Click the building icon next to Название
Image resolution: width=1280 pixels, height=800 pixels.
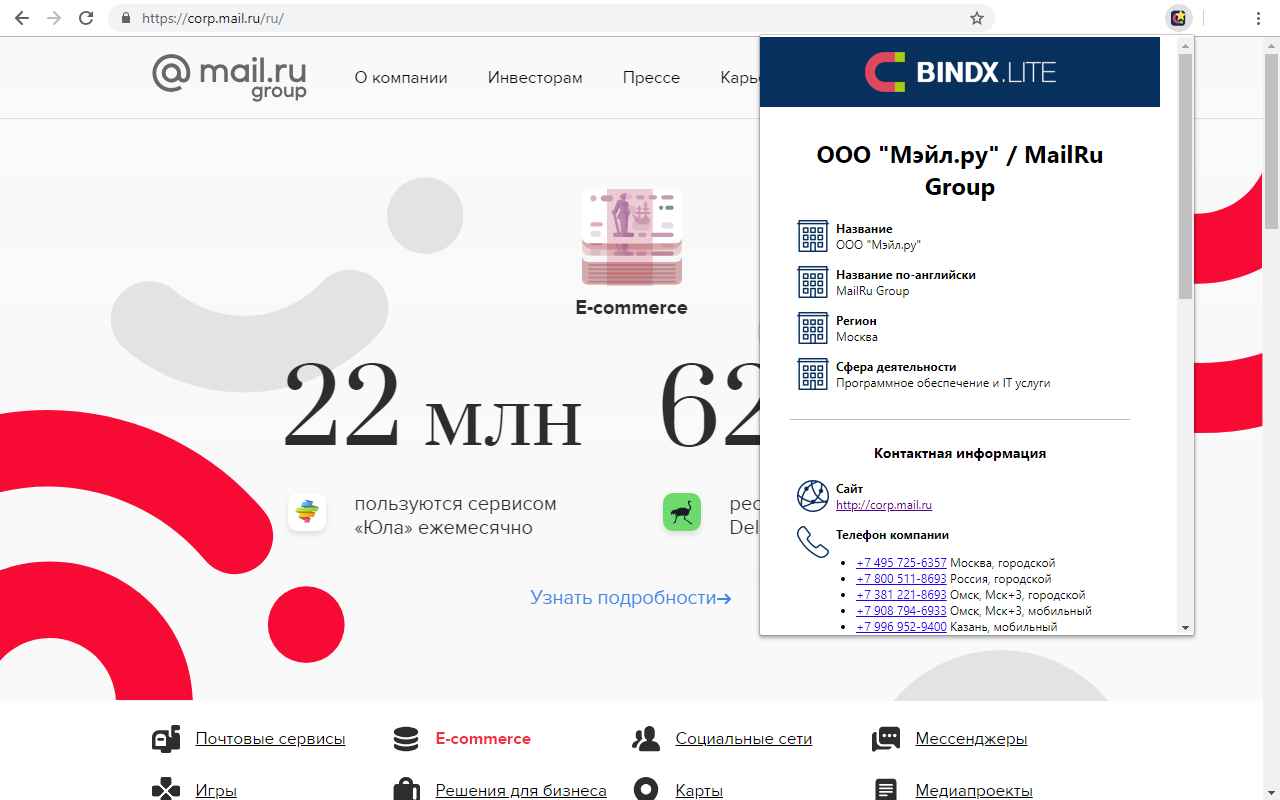pyautogui.click(x=813, y=236)
